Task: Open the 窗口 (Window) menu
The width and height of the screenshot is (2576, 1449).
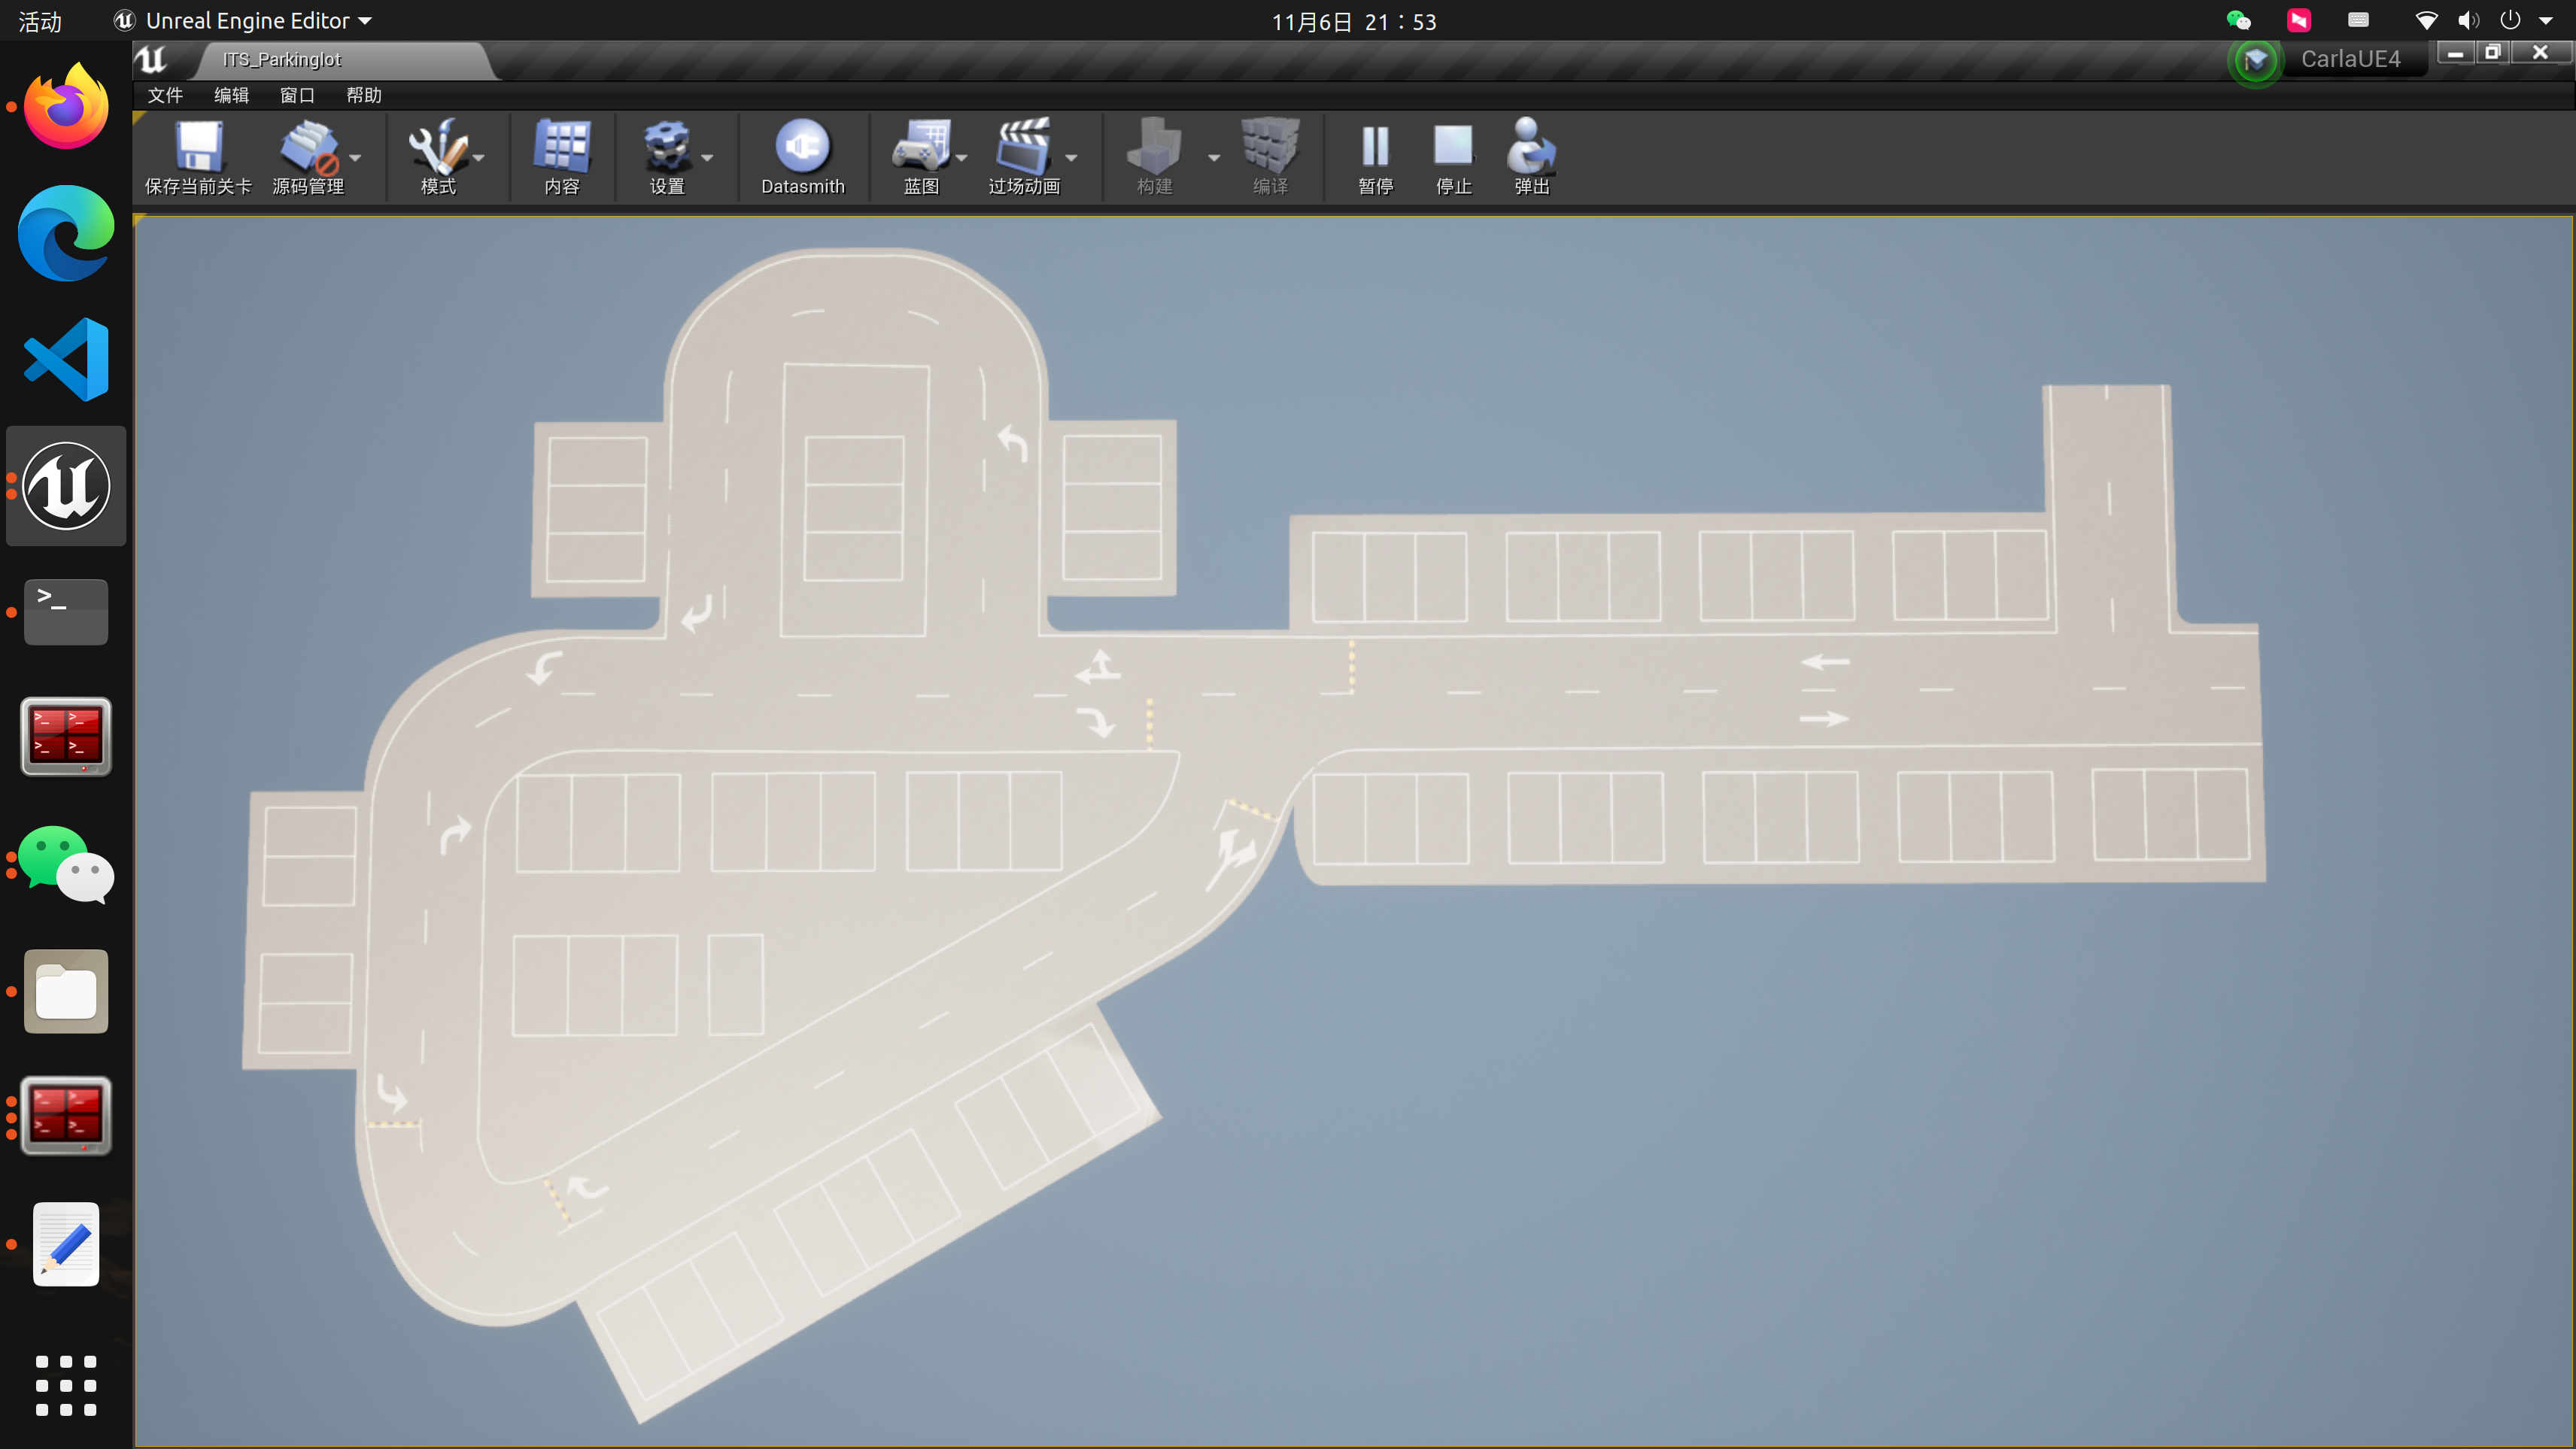Action: (x=297, y=95)
